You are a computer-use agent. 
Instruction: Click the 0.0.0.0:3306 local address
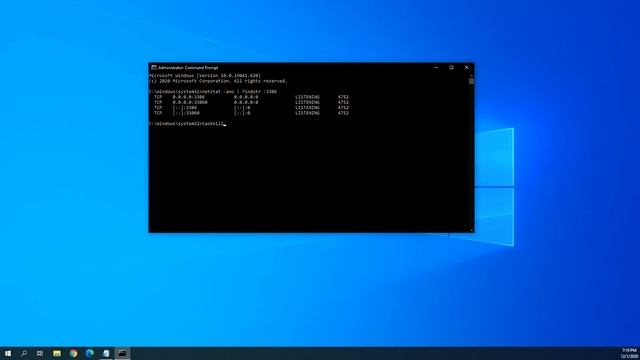point(189,97)
